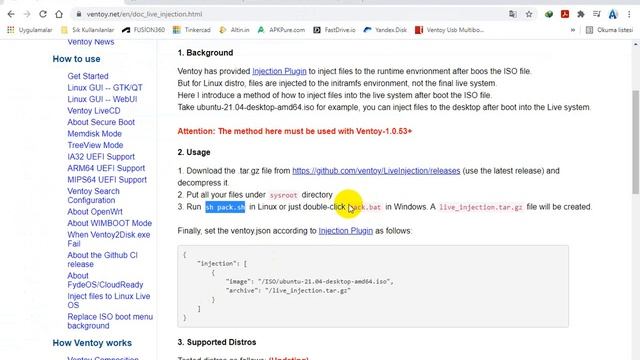This screenshot has height=360, width=640.
Task: Reload the page with the refresh icon
Action: (x=43, y=14)
